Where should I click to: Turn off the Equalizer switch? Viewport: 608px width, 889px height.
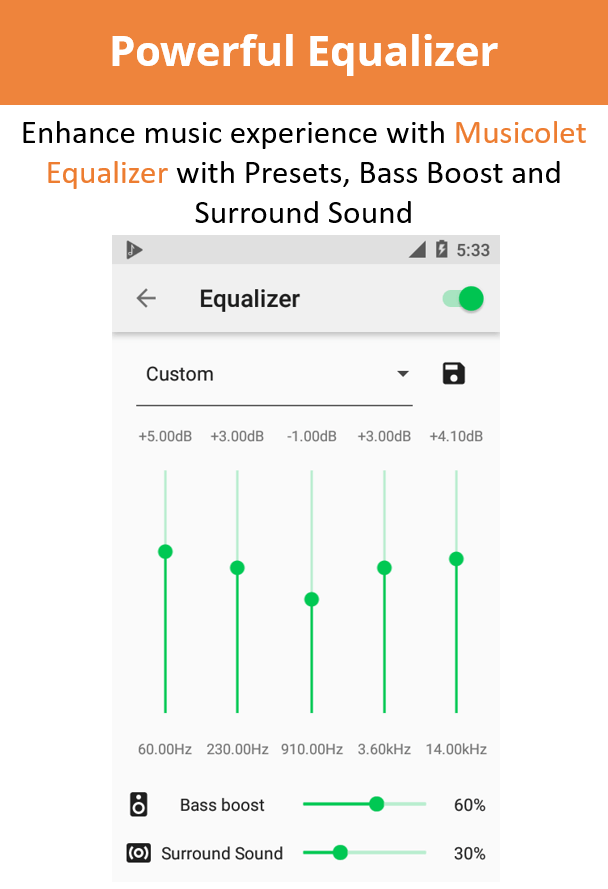point(463,299)
